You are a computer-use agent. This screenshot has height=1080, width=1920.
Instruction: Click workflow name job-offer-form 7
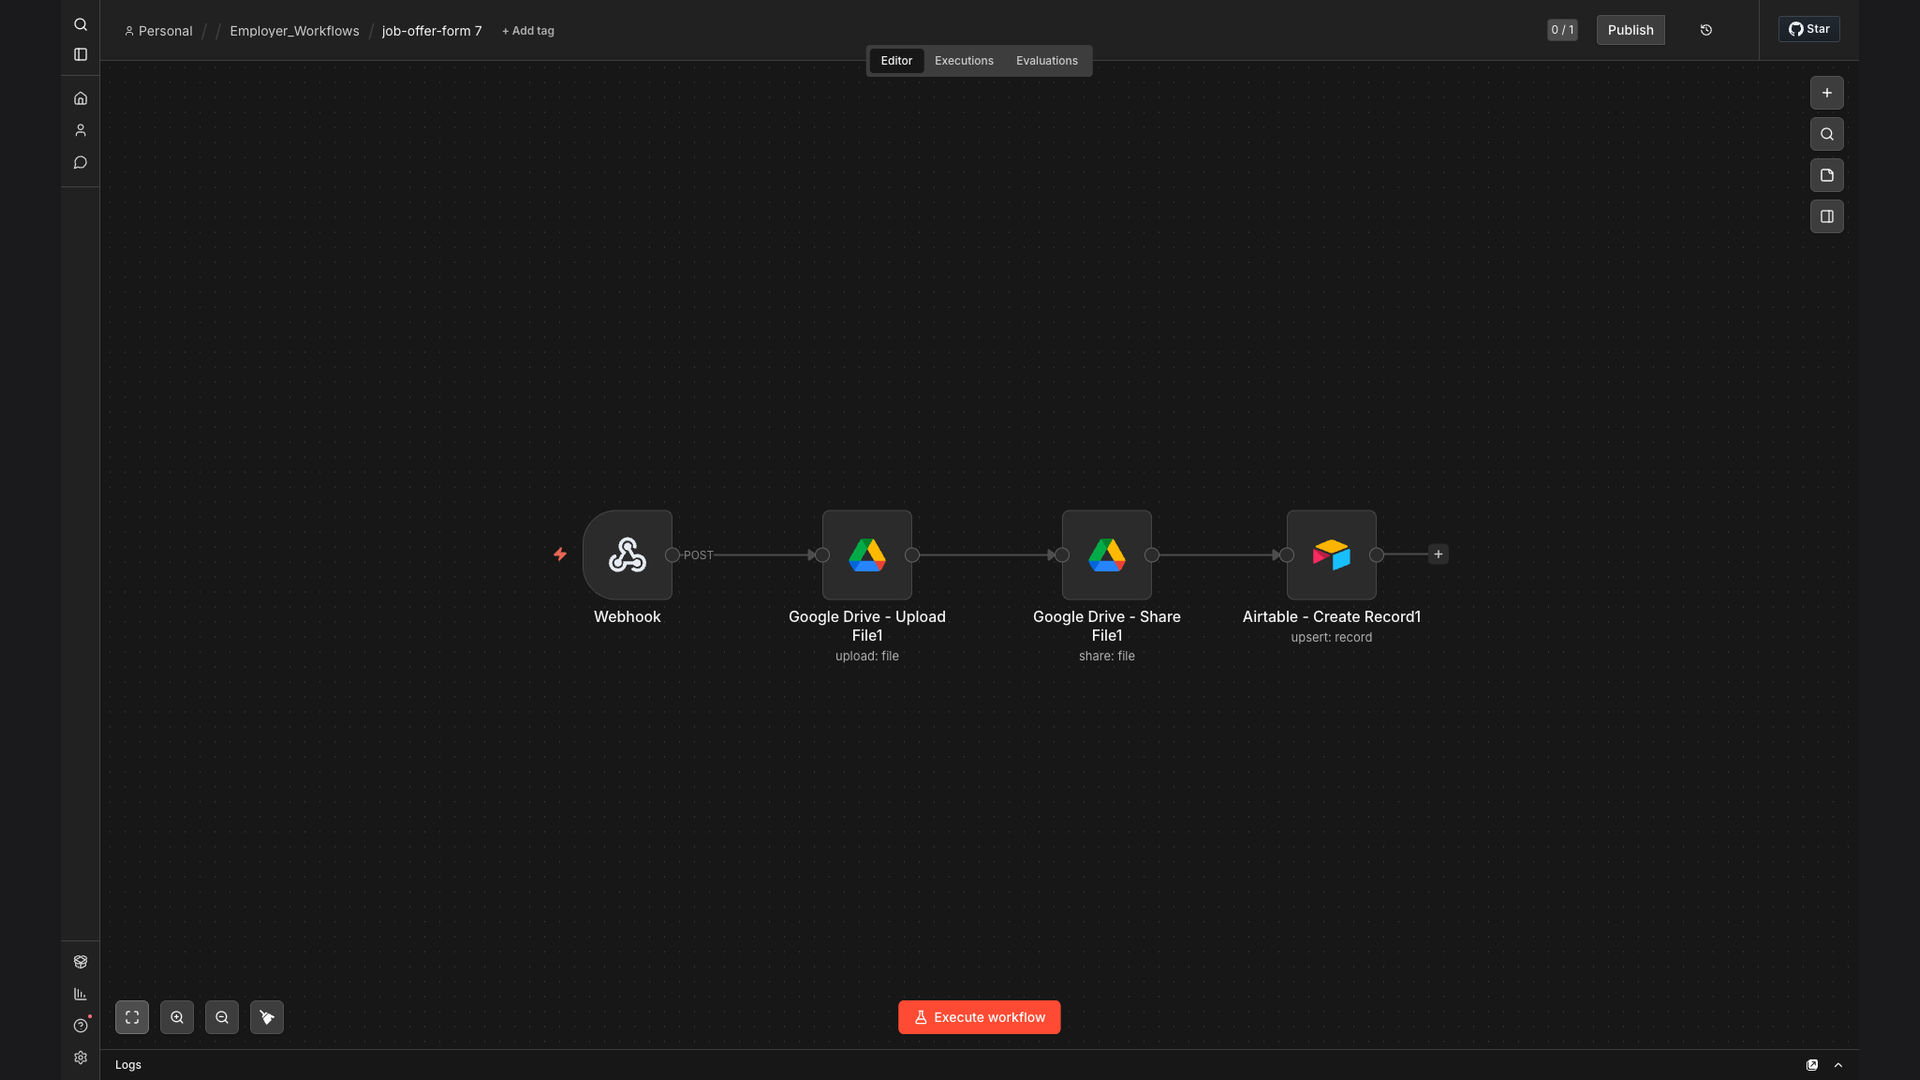(432, 31)
